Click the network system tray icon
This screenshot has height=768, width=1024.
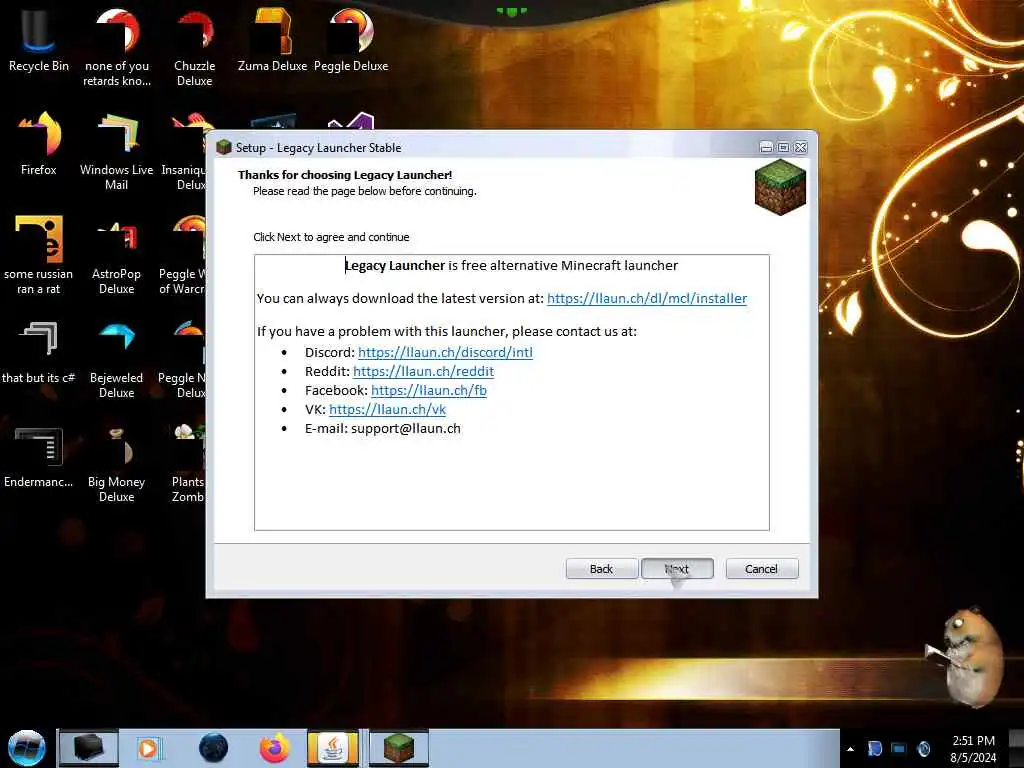point(899,748)
